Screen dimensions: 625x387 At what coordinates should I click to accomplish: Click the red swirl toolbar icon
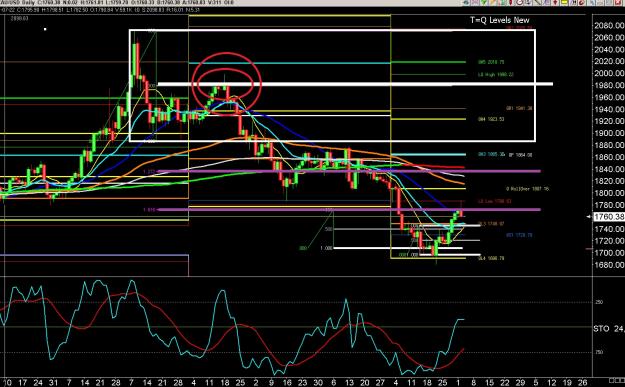point(582,2)
